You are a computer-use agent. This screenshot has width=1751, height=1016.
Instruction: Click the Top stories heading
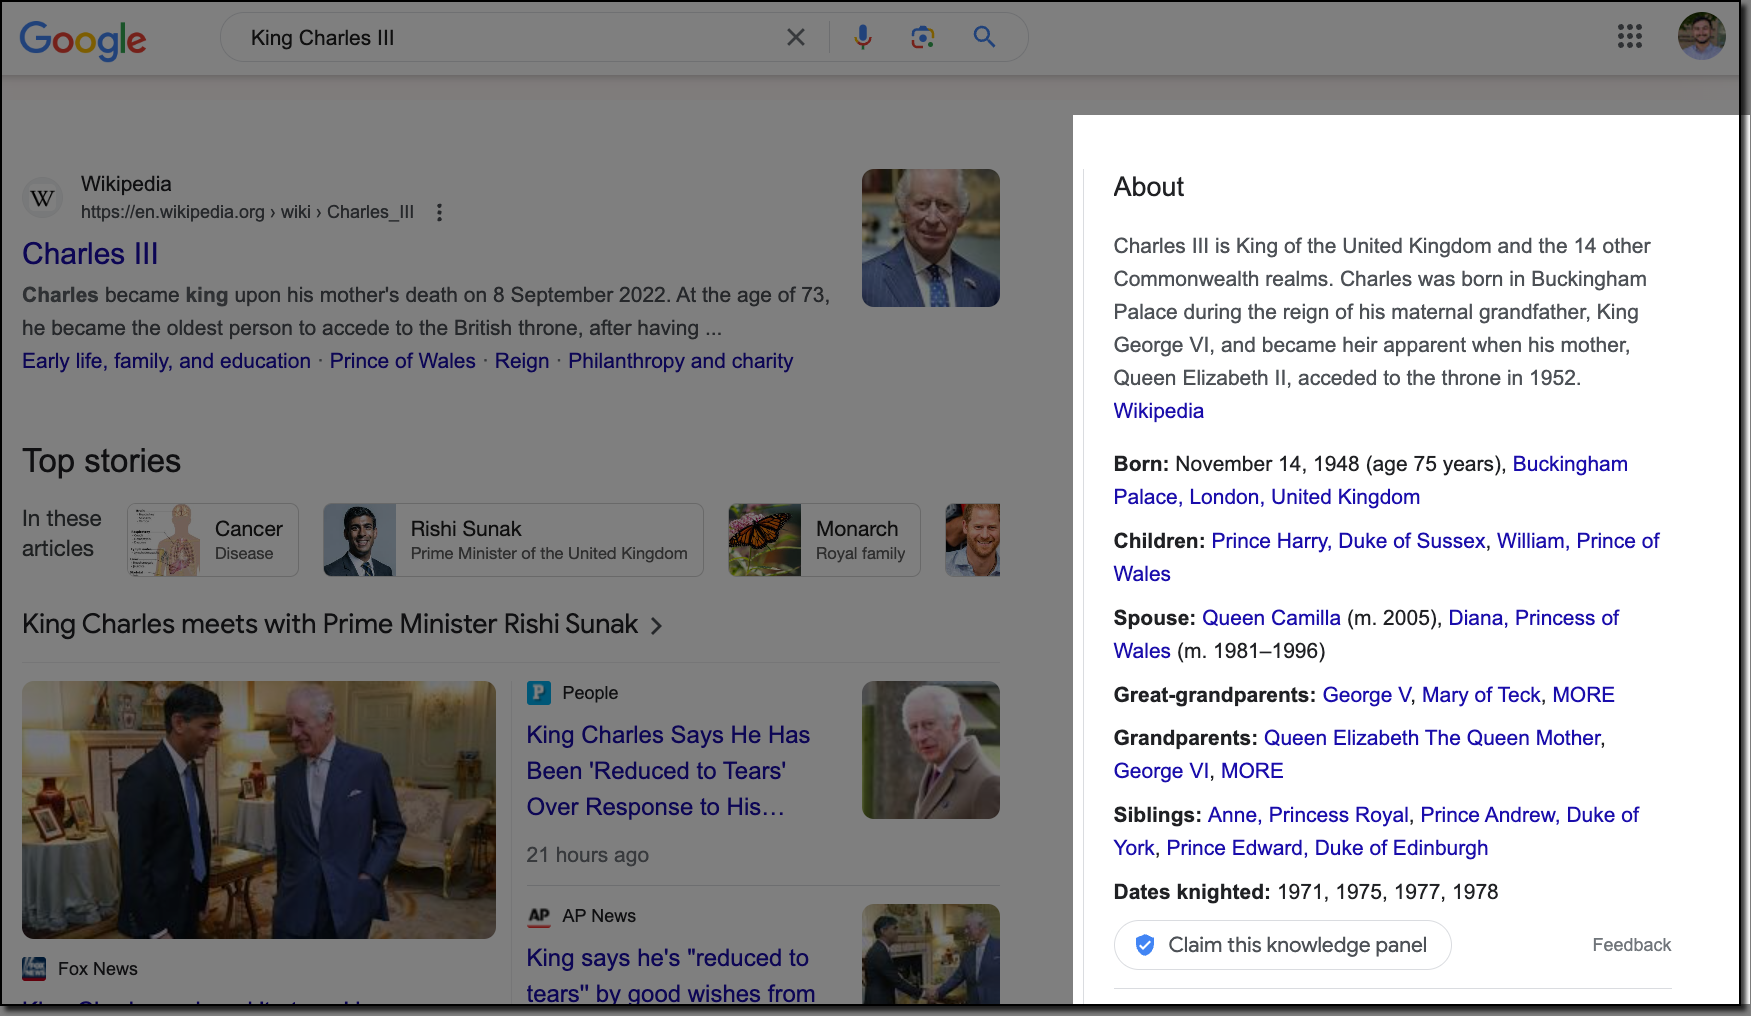click(102, 461)
